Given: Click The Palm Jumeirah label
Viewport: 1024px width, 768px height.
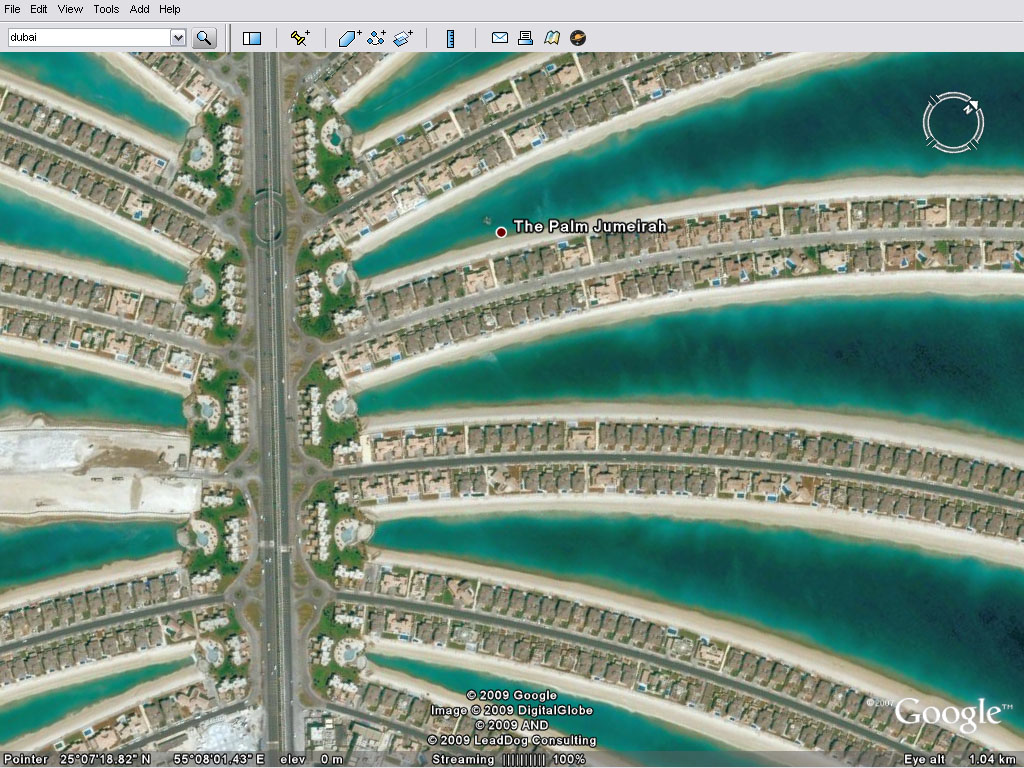Looking at the screenshot, I should click(590, 226).
